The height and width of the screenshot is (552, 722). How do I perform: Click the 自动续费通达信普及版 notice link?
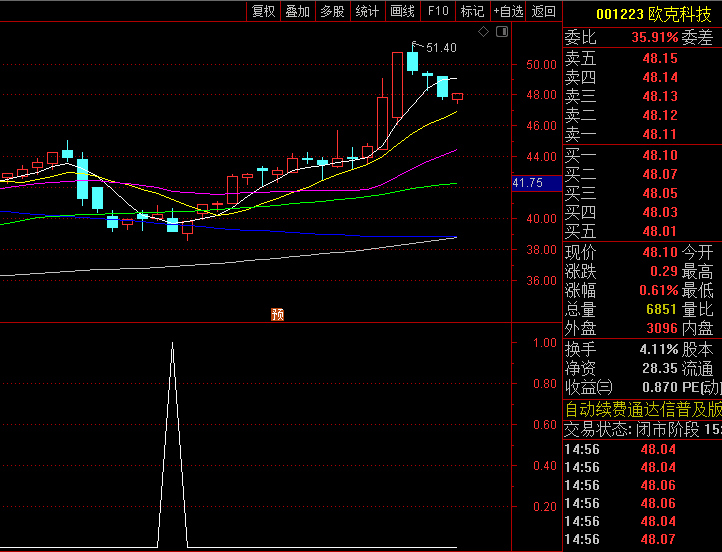(x=643, y=409)
